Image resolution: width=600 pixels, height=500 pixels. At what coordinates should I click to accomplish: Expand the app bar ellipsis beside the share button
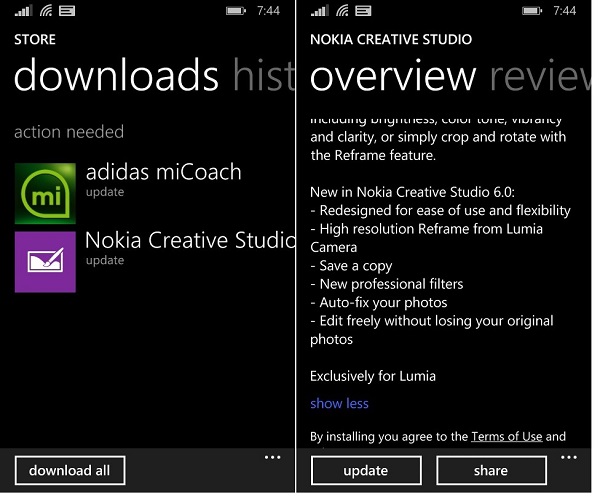[569, 457]
